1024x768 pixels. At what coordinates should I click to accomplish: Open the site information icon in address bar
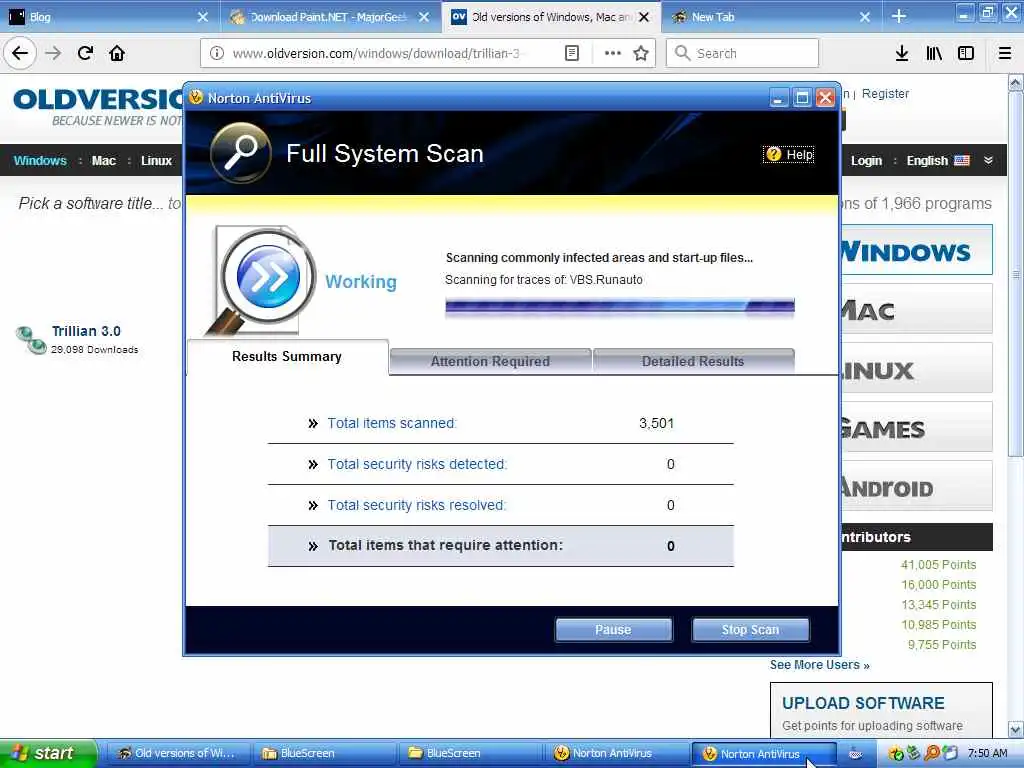click(x=217, y=53)
